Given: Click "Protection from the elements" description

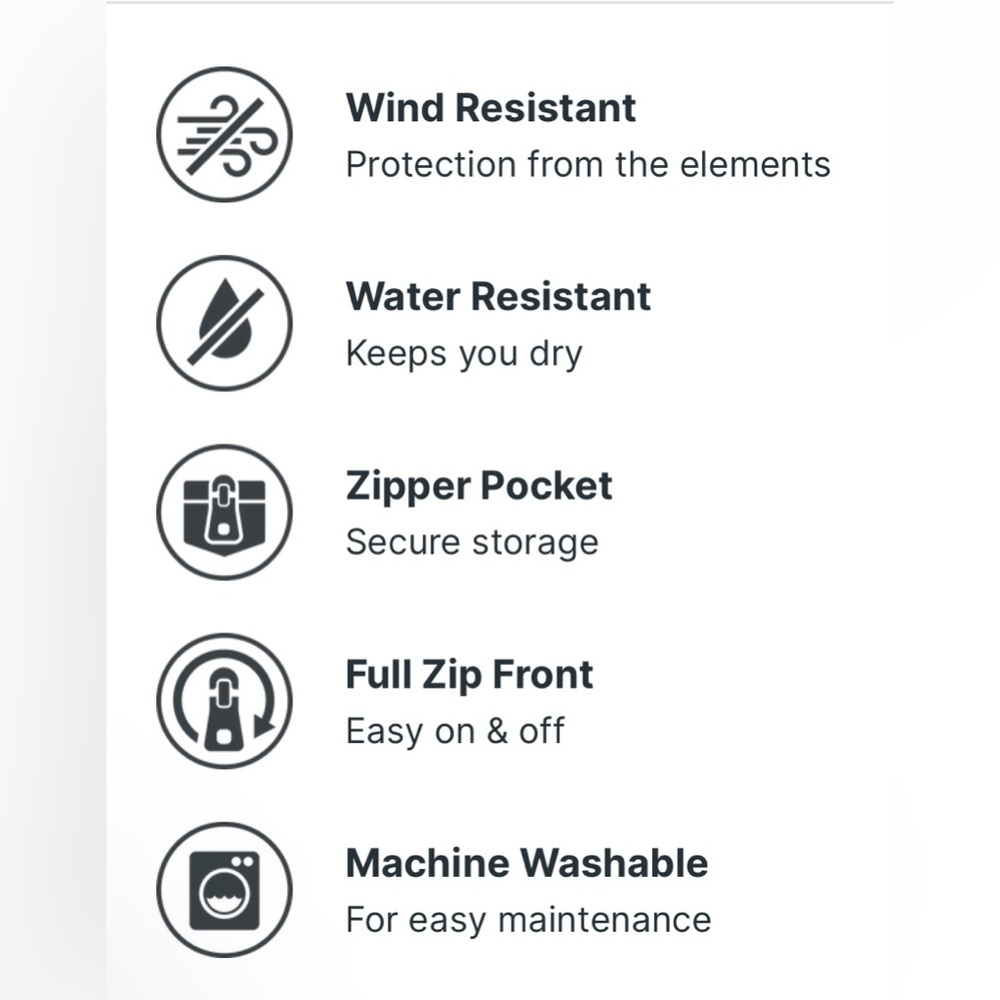Looking at the screenshot, I should pyautogui.click(x=588, y=164).
